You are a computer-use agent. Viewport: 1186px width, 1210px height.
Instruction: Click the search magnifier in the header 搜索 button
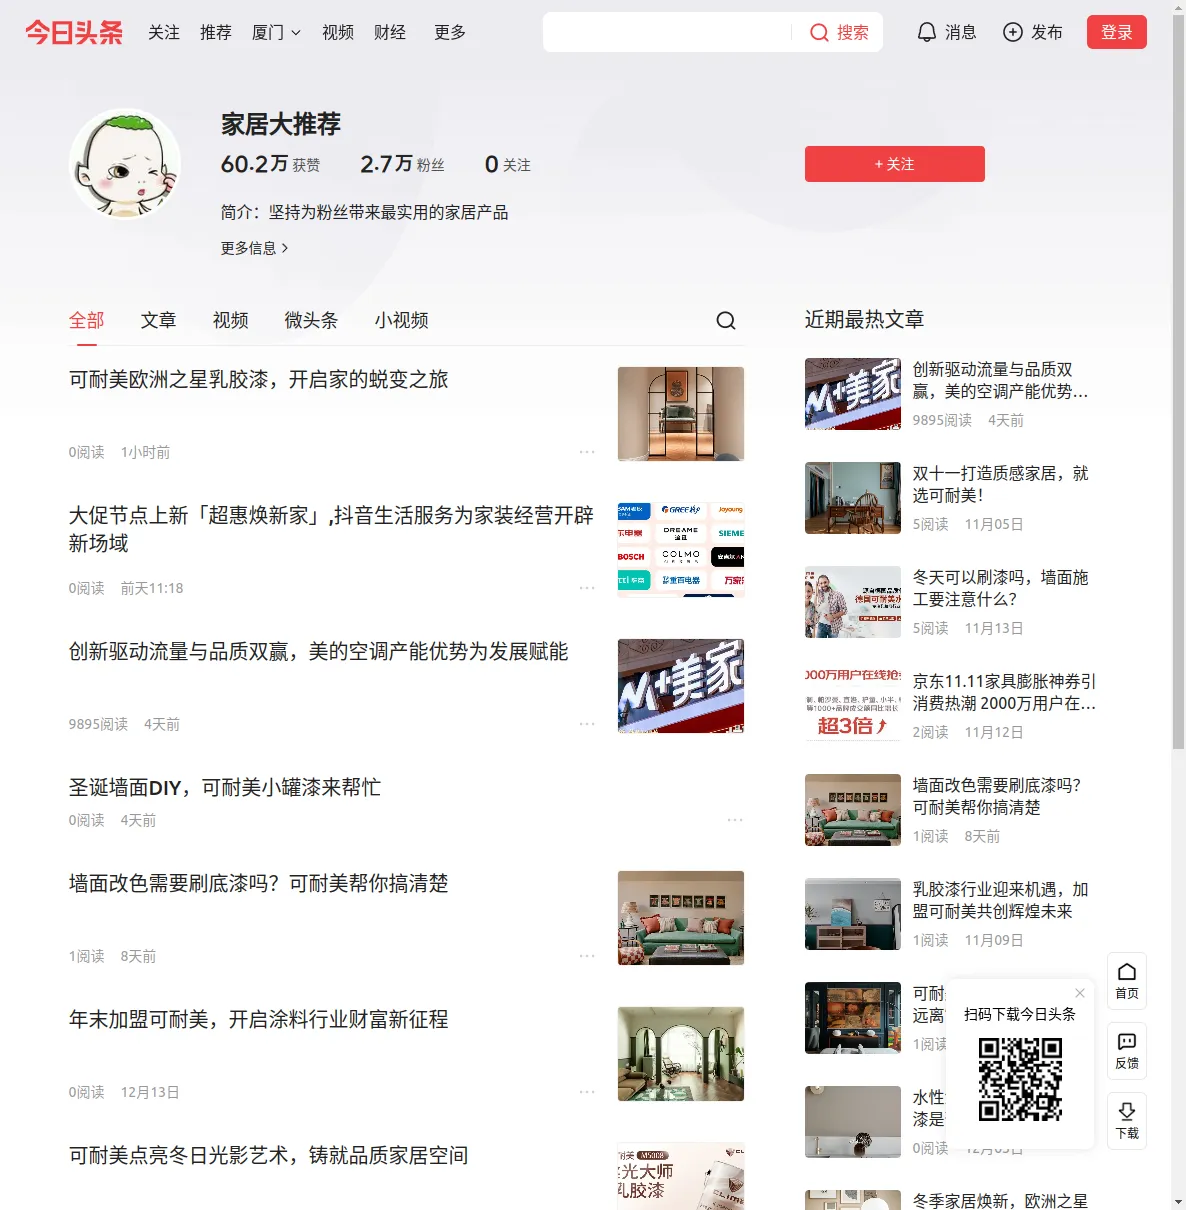(x=819, y=32)
